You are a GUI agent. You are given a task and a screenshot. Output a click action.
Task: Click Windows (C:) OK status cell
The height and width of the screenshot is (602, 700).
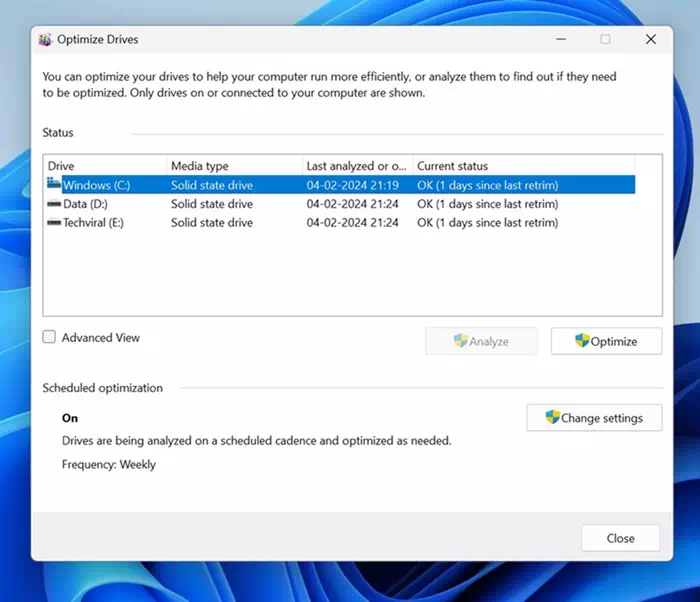[488, 185]
